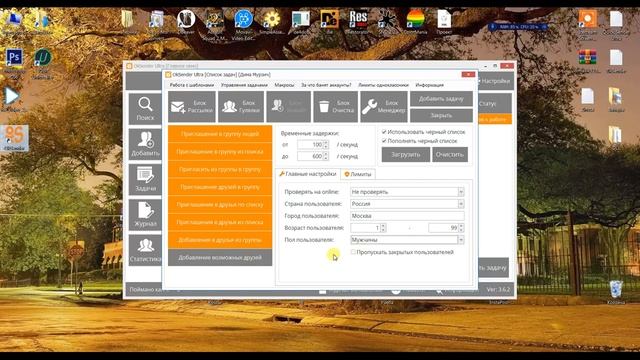
Task: Open Настройки in the main window
Action: point(495,81)
